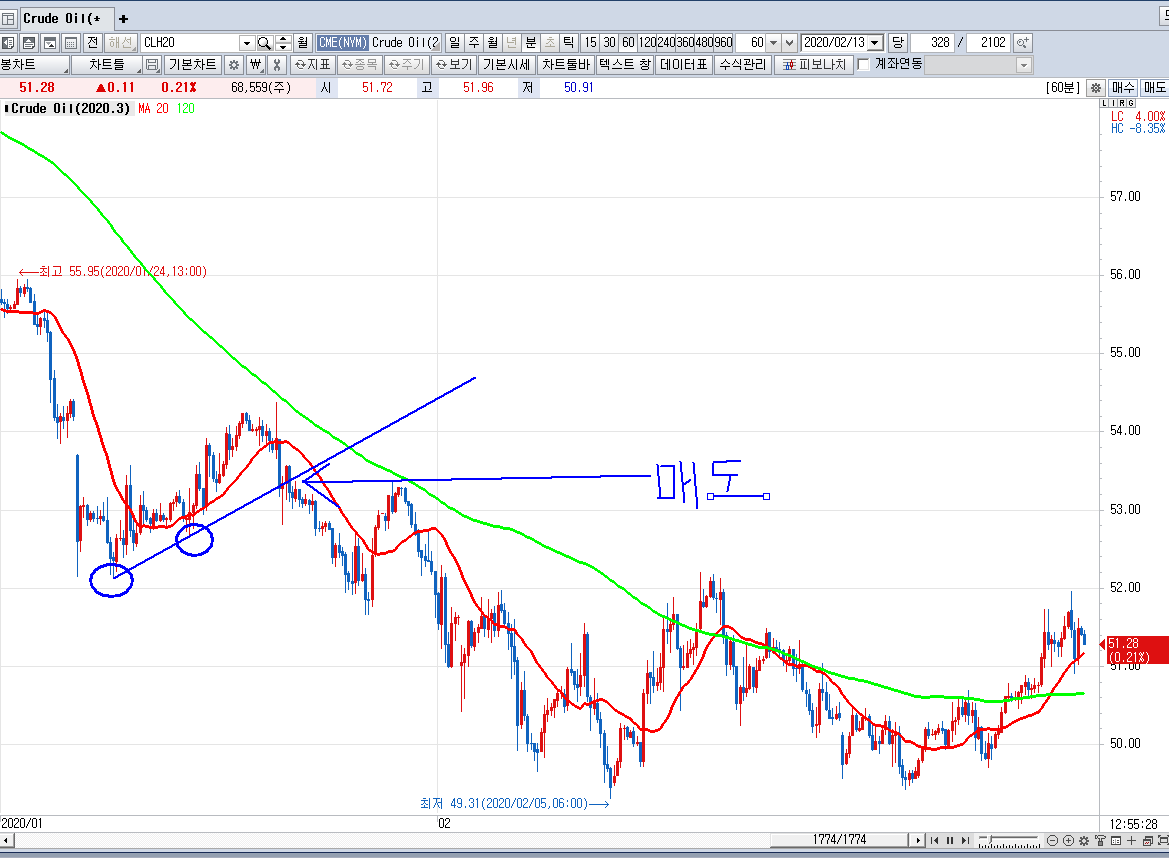This screenshot has height=858, width=1169.
Task: Pause chart playback
Action: (950, 840)
